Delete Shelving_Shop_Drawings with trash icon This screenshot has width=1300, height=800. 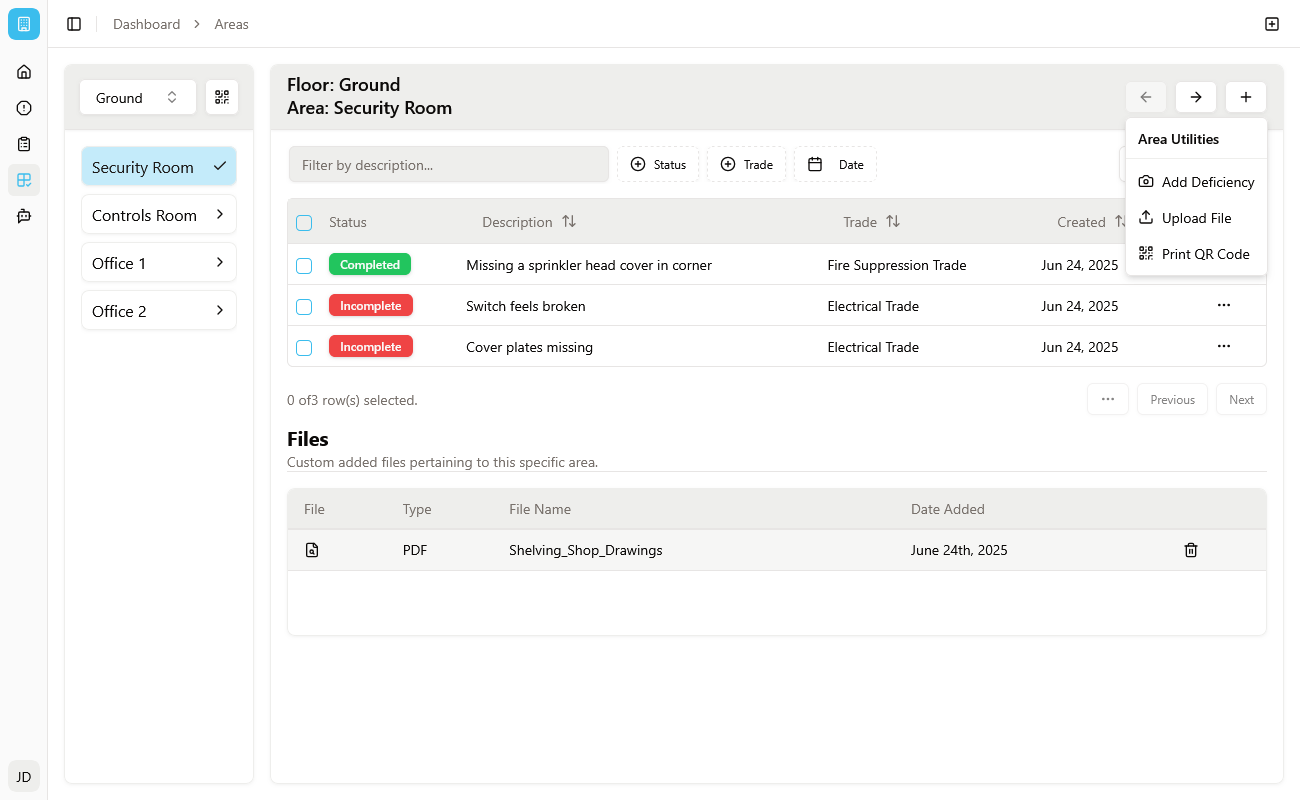pyautogui.click(x=1191, y=550)
